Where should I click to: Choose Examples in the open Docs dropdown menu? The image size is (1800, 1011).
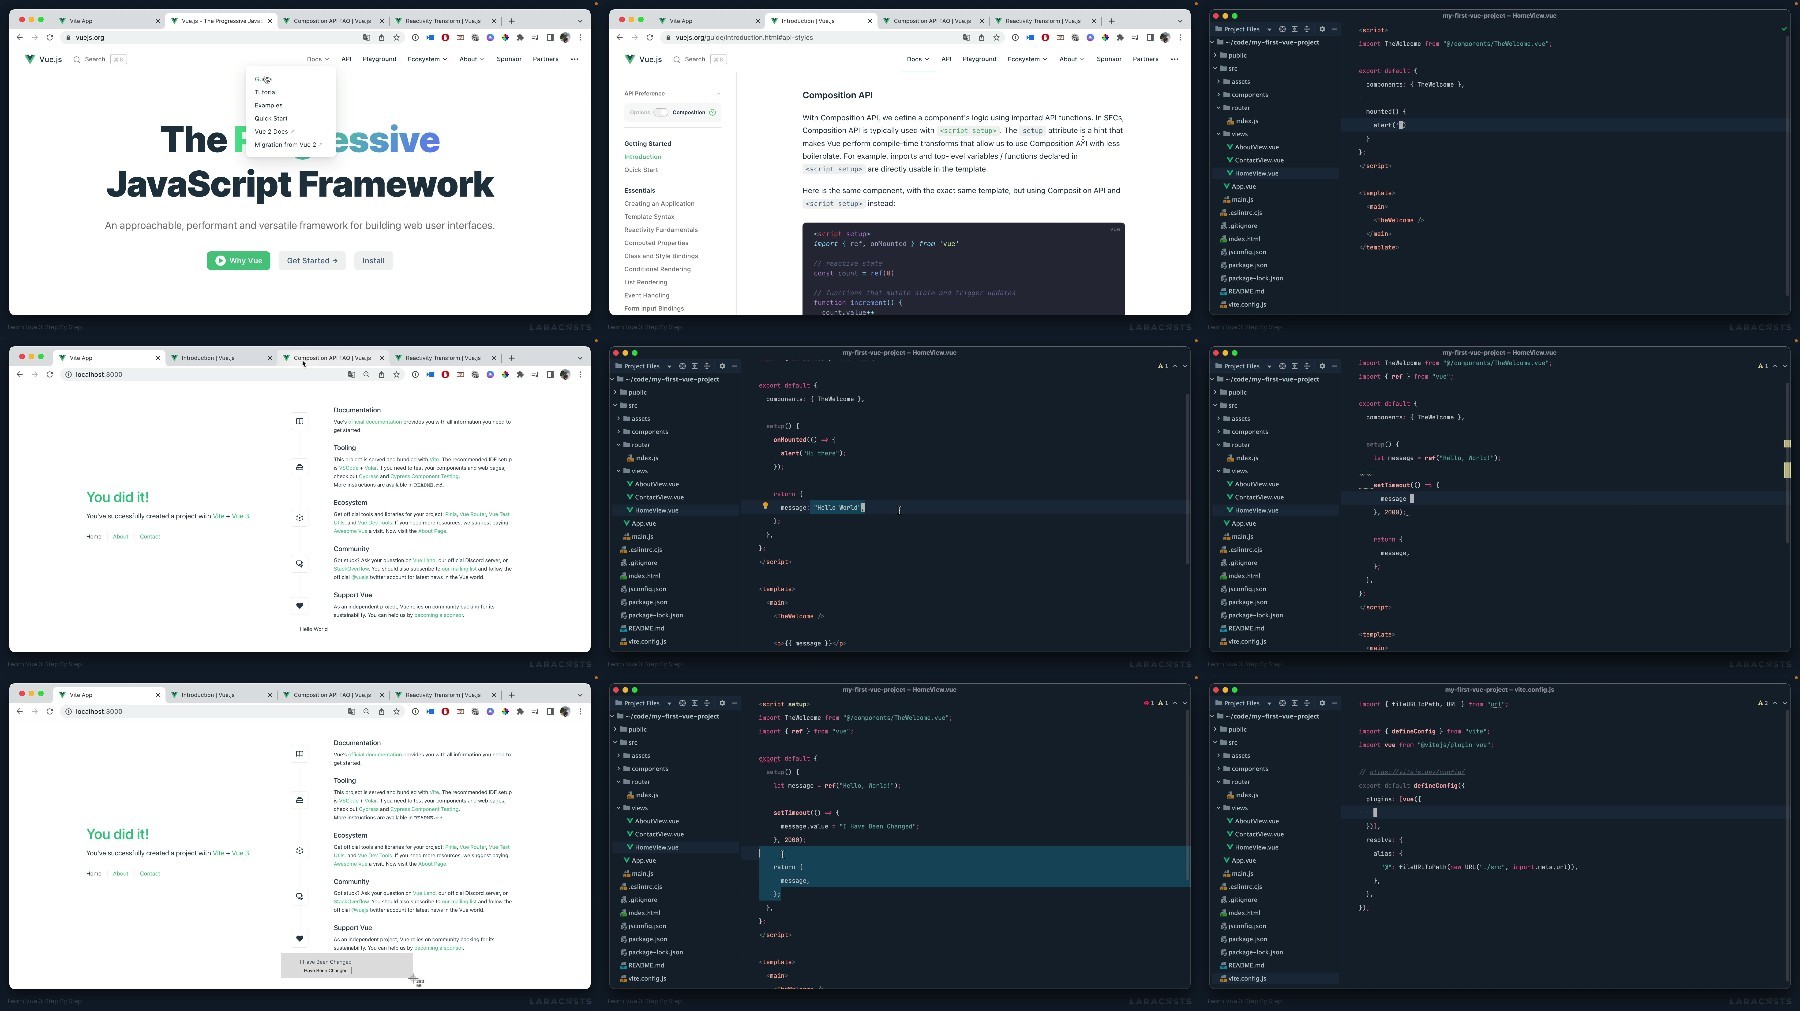click(x=268, y=105)
